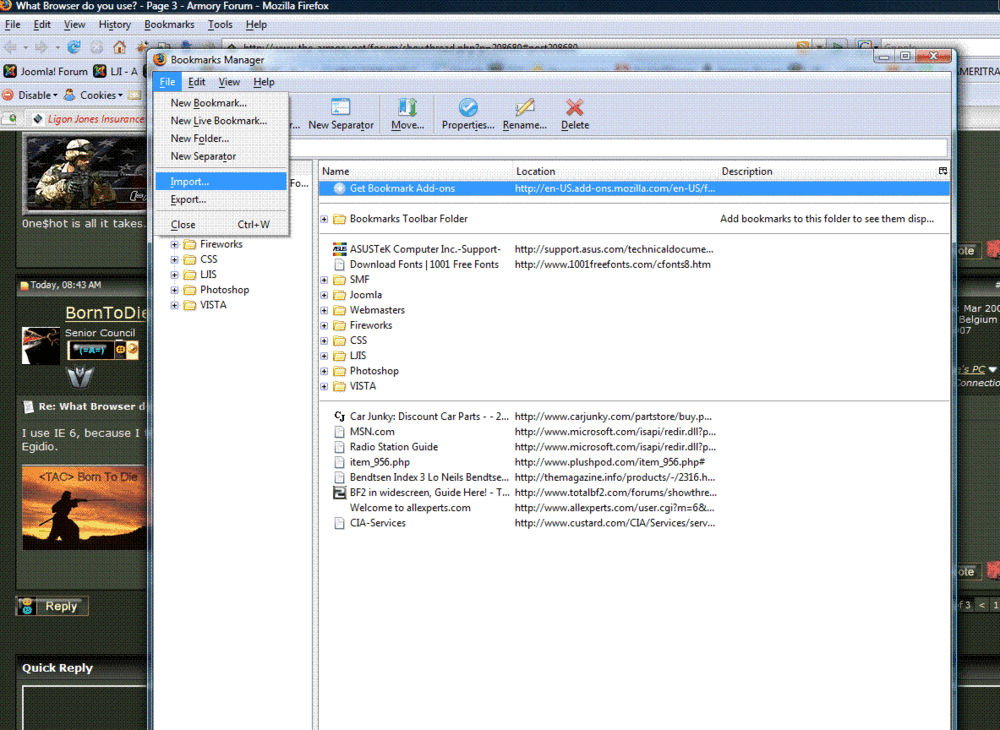1000x730 pixels.
Task: Open Properties from the toolbar
Action: pos(468,108)
